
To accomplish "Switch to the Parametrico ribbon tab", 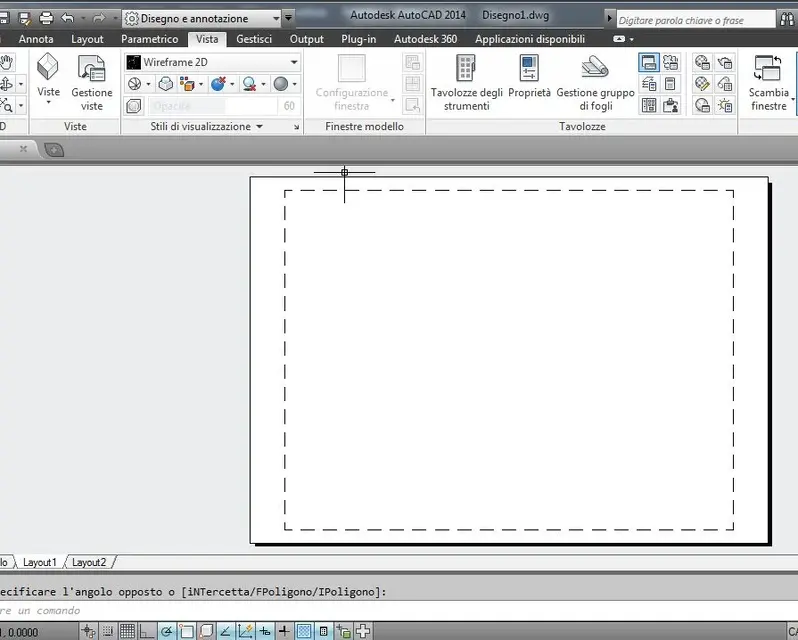I will [x=150, y=39].
